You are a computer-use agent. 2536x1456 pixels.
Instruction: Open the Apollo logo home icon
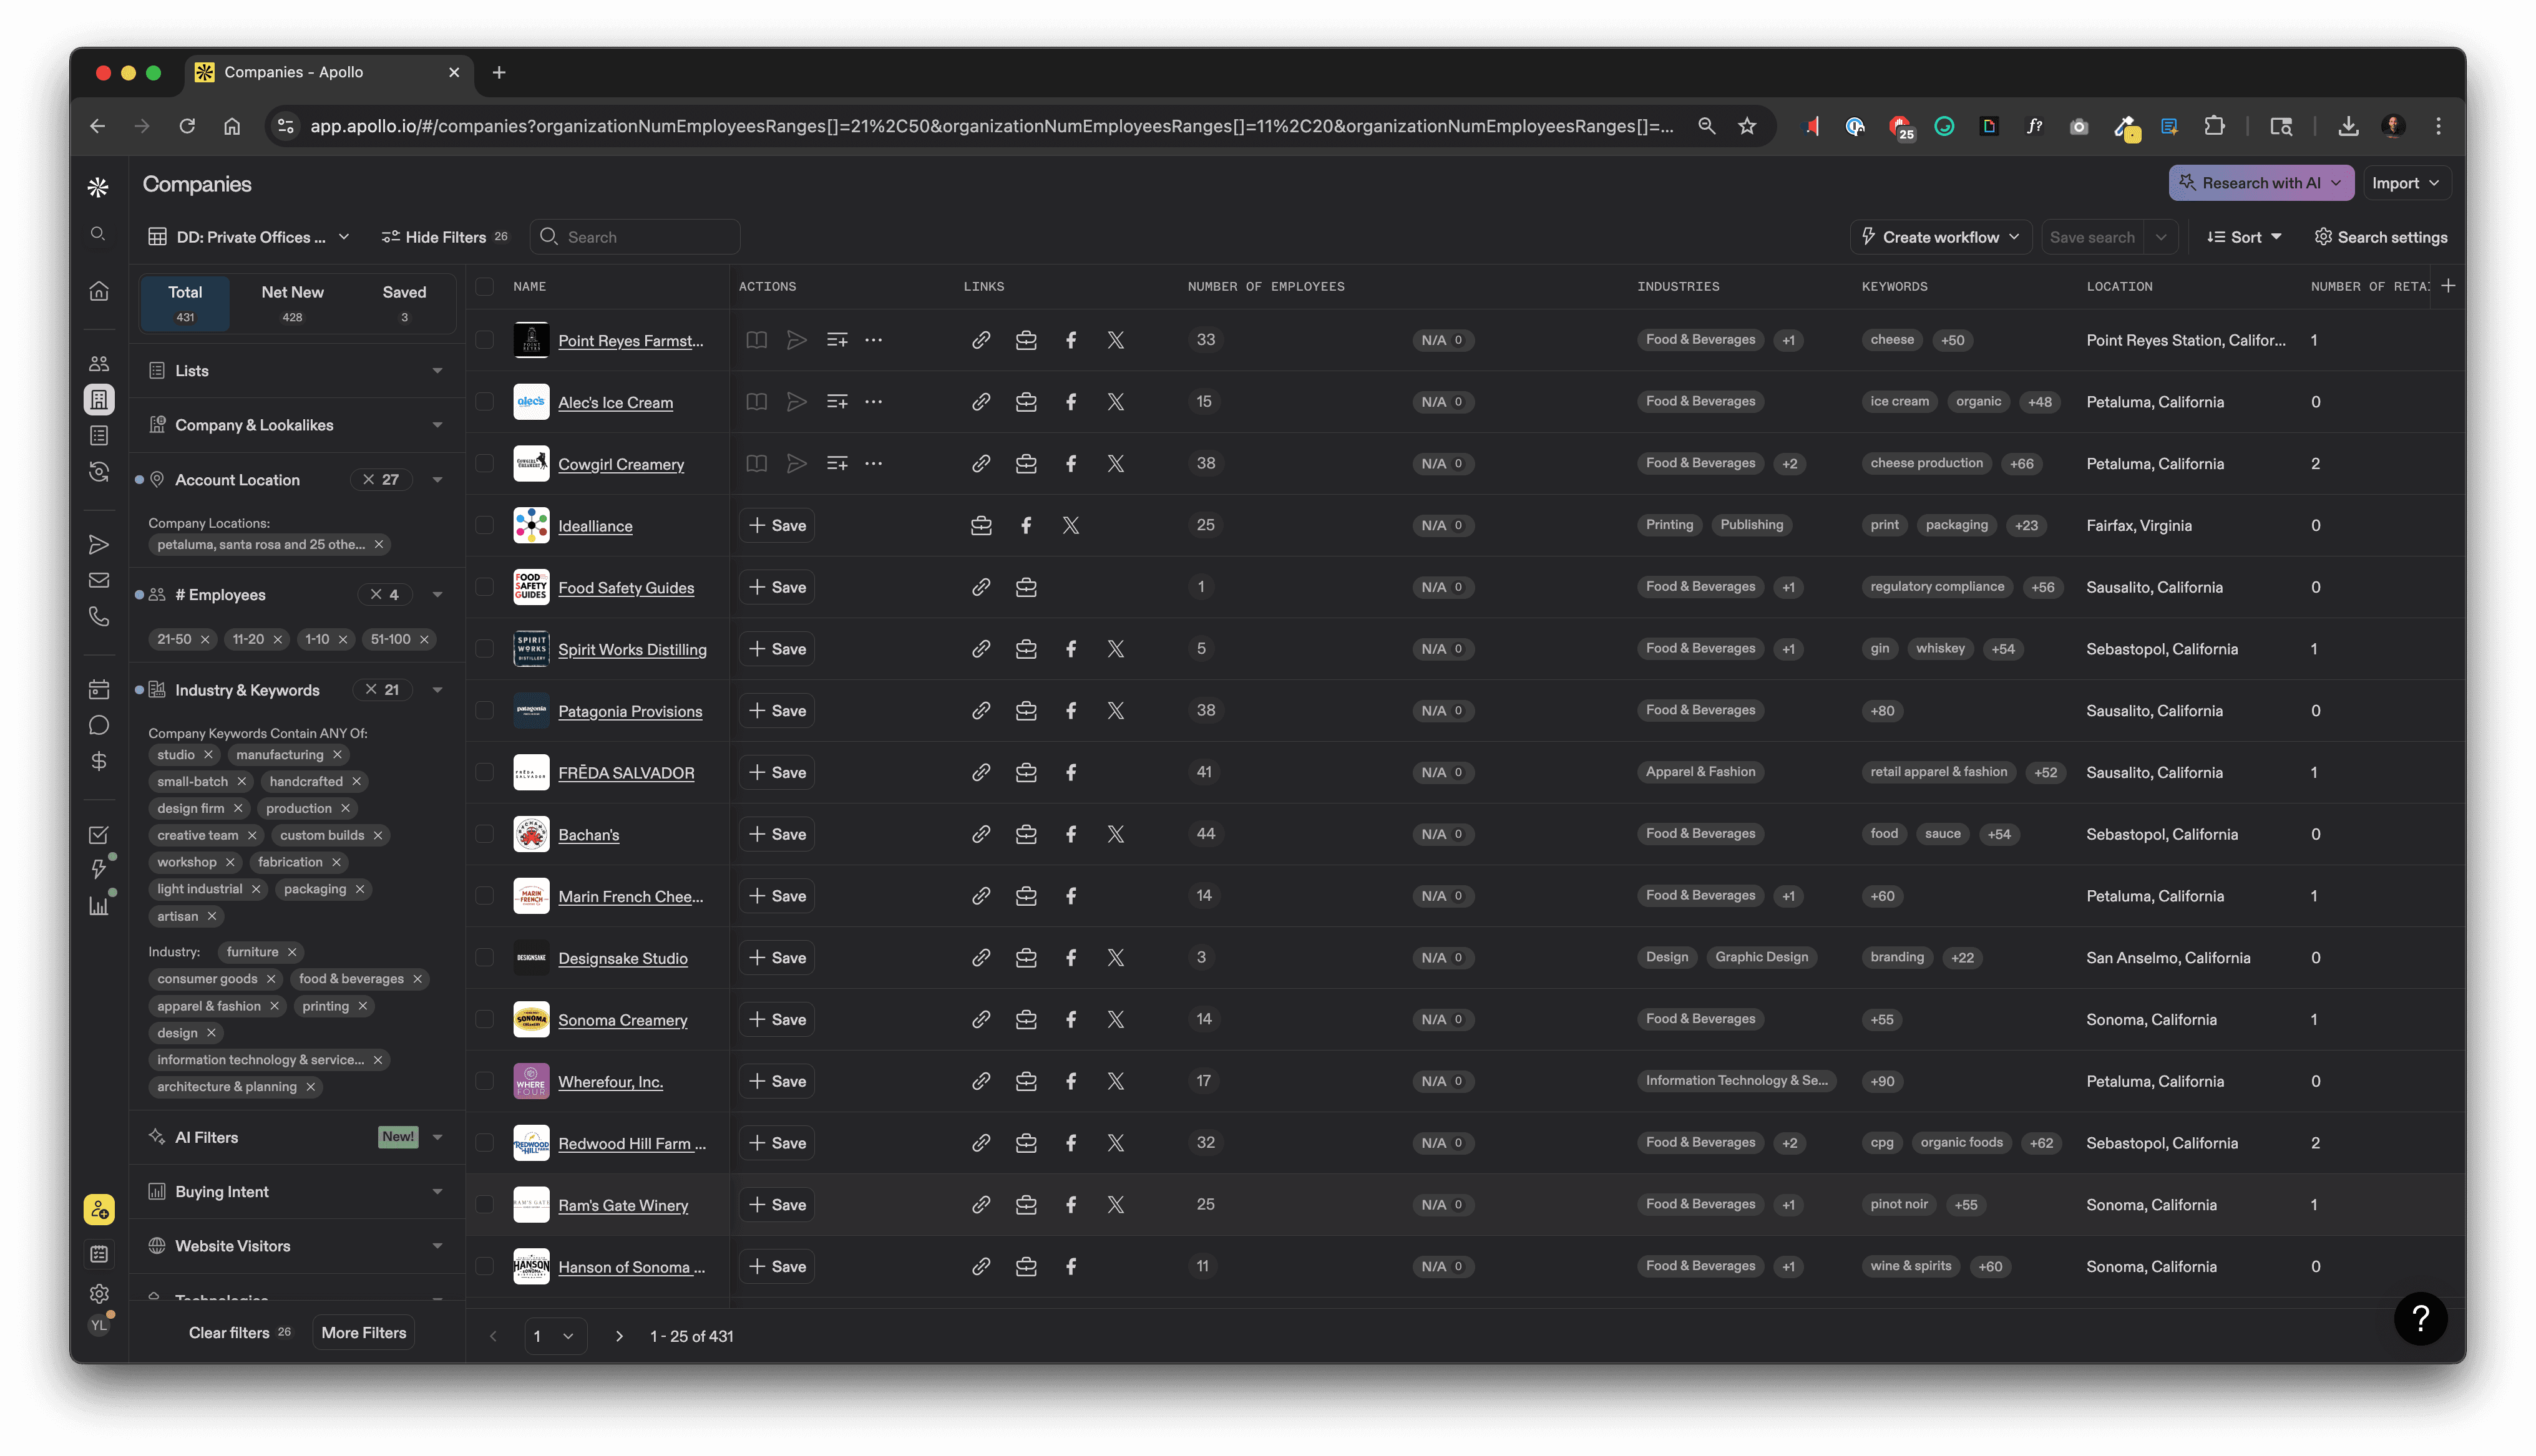point(98,187)
